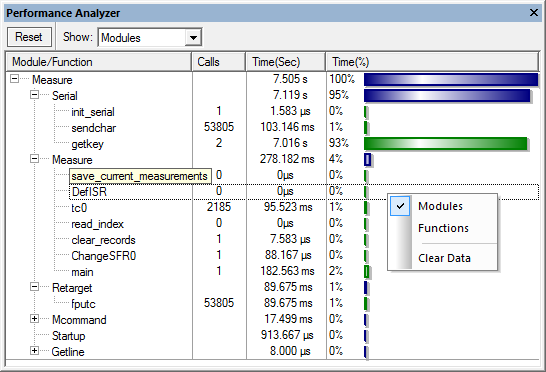Select the fputc function entry

(x=83, y=304)
